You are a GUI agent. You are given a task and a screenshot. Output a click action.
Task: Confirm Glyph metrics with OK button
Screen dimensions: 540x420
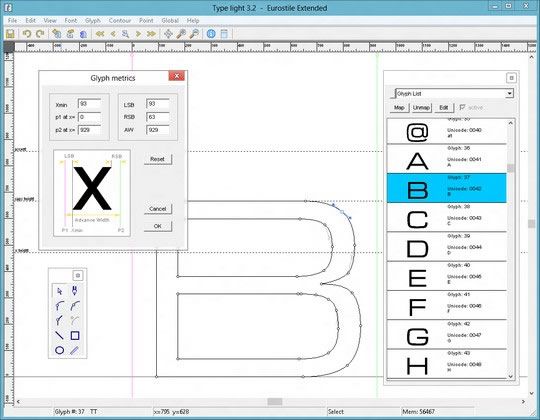tap(158, 226)
